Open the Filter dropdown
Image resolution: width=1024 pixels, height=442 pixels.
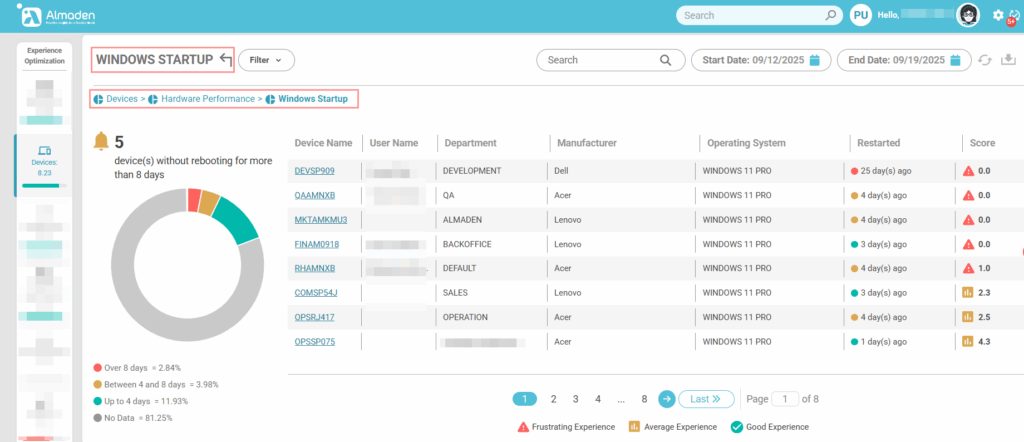266,60
